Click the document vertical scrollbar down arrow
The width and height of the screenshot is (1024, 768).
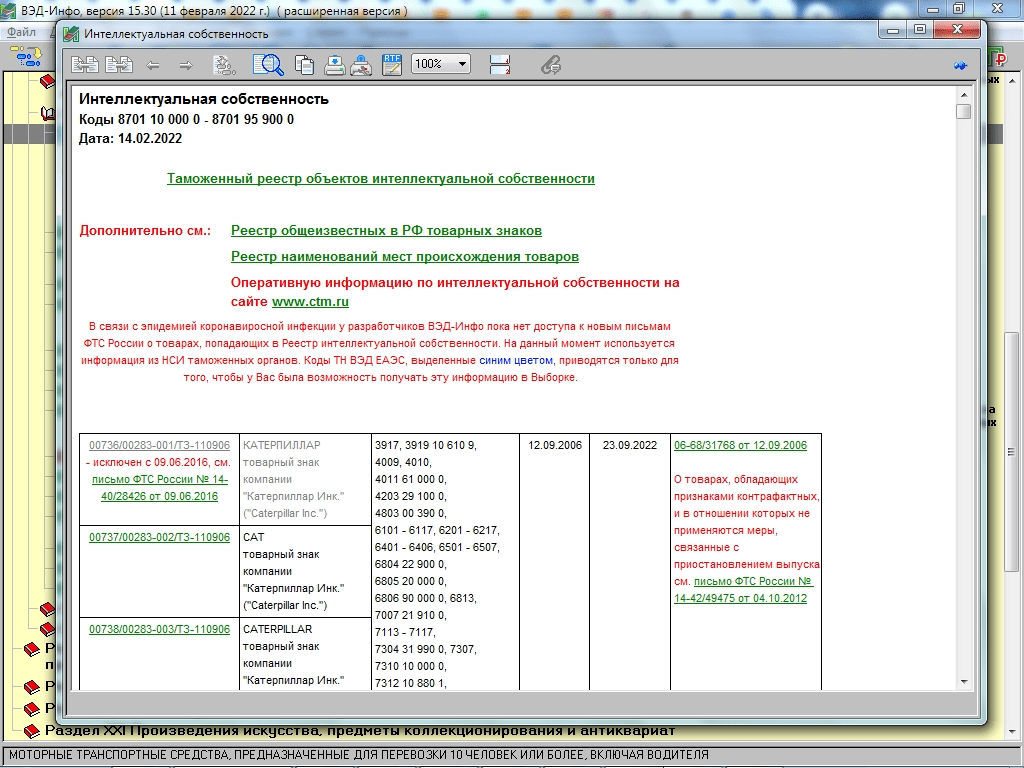964,682
